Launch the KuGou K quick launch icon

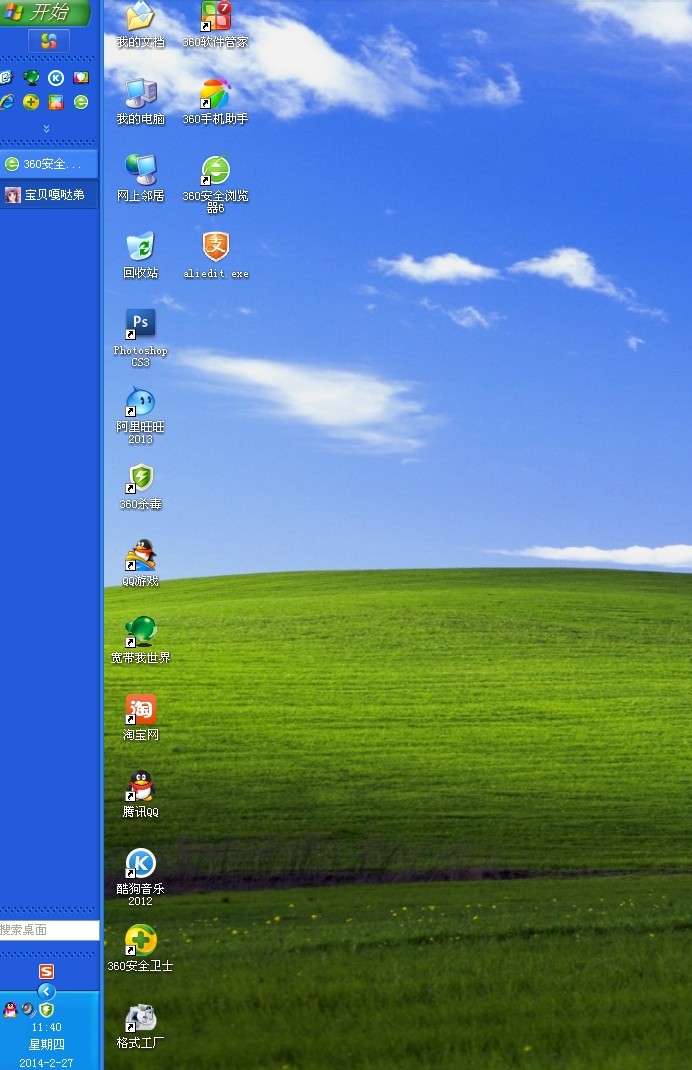pos(56,78)
